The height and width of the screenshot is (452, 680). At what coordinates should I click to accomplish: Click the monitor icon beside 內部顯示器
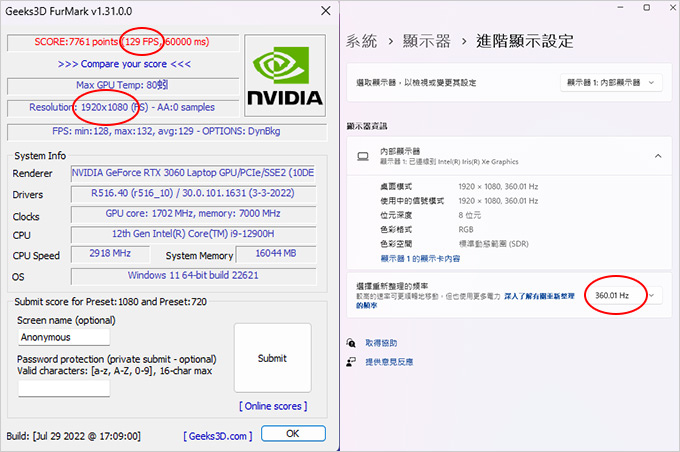(363, 156)
